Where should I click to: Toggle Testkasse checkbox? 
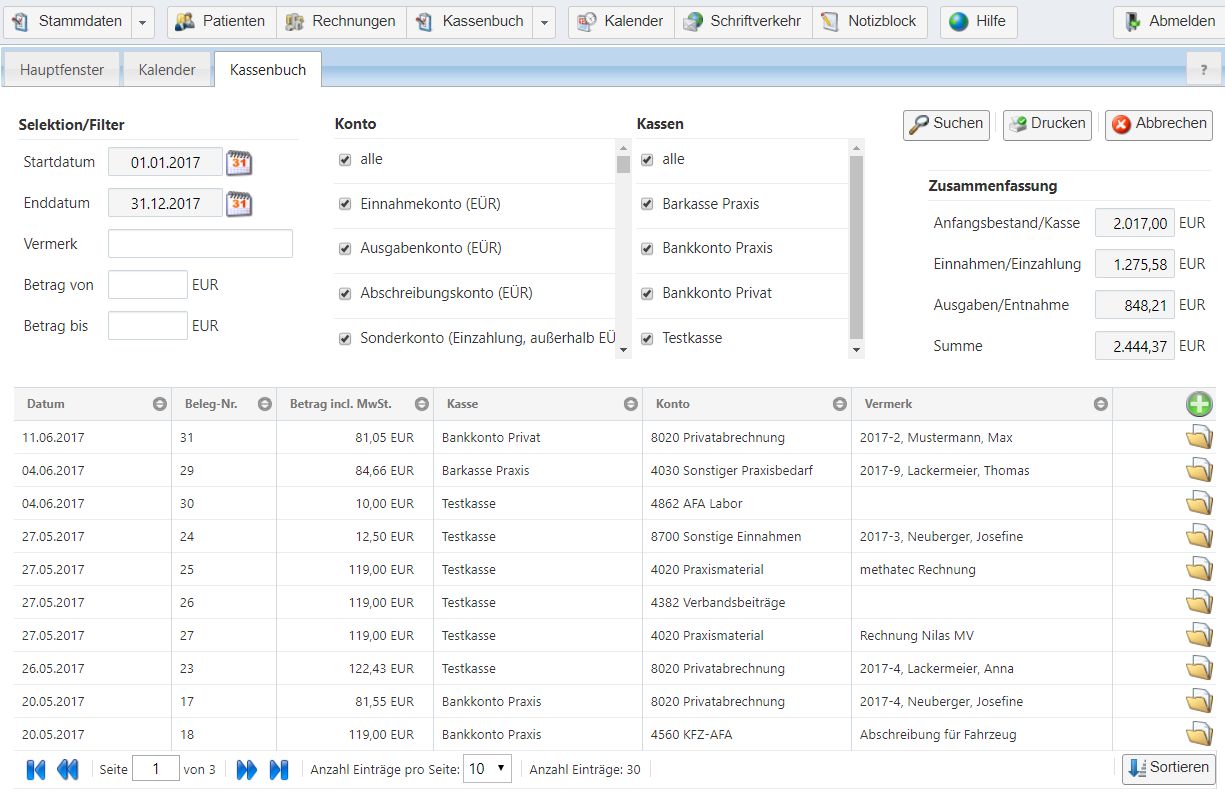pyautogui.click(x=647, y=339)
